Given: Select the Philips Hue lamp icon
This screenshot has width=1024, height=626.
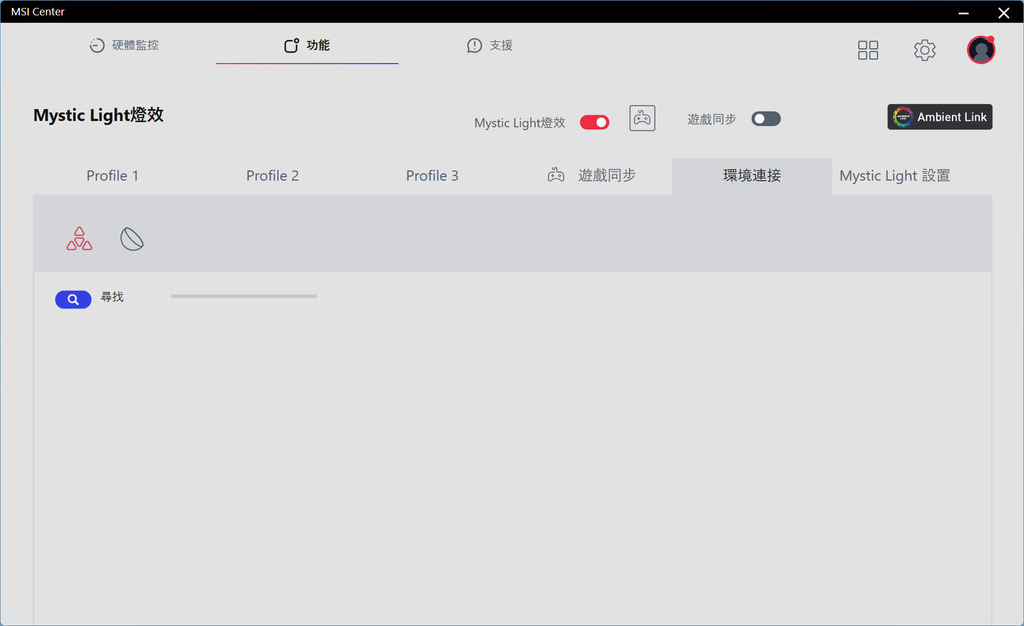Looking at the screenshot, I should tap(132, 239).
